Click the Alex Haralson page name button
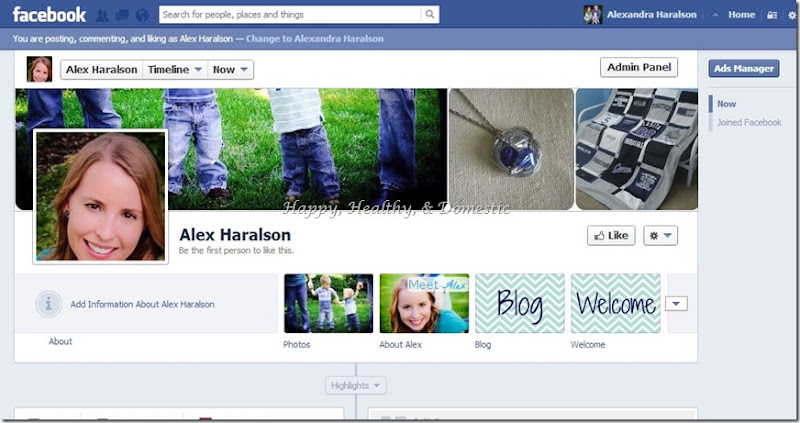800x423 pixels. pos(102,69)
